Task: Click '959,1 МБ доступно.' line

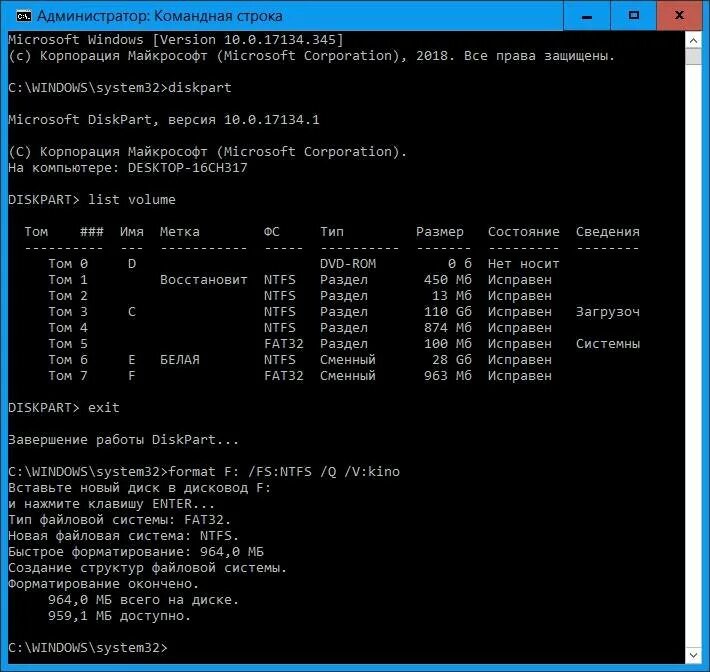Action: point(120,616)
